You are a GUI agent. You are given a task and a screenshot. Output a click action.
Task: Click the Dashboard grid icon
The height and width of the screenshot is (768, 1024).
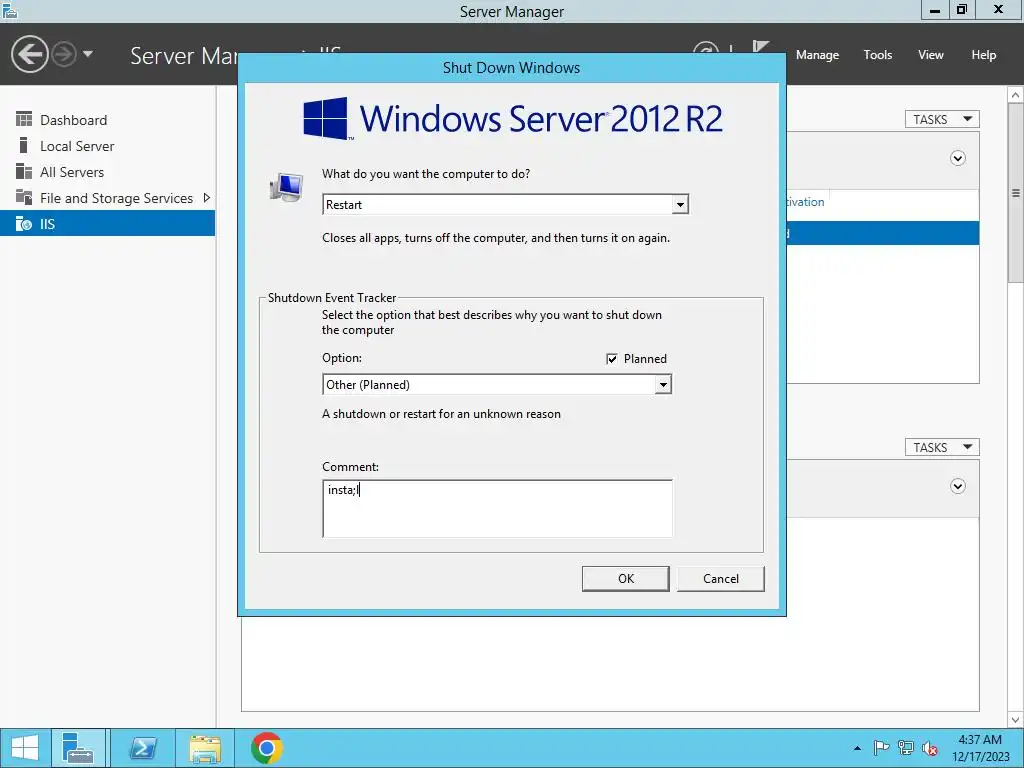click(24, 119)
